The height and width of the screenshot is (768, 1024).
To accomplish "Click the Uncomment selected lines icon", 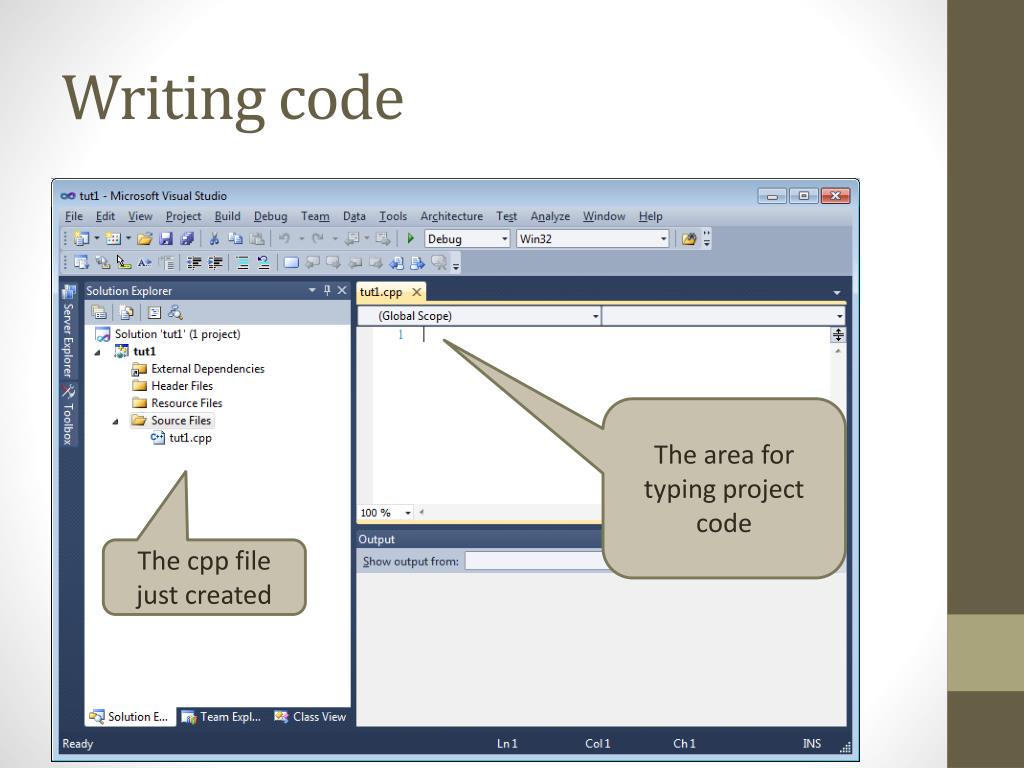I will pos(263,263).
